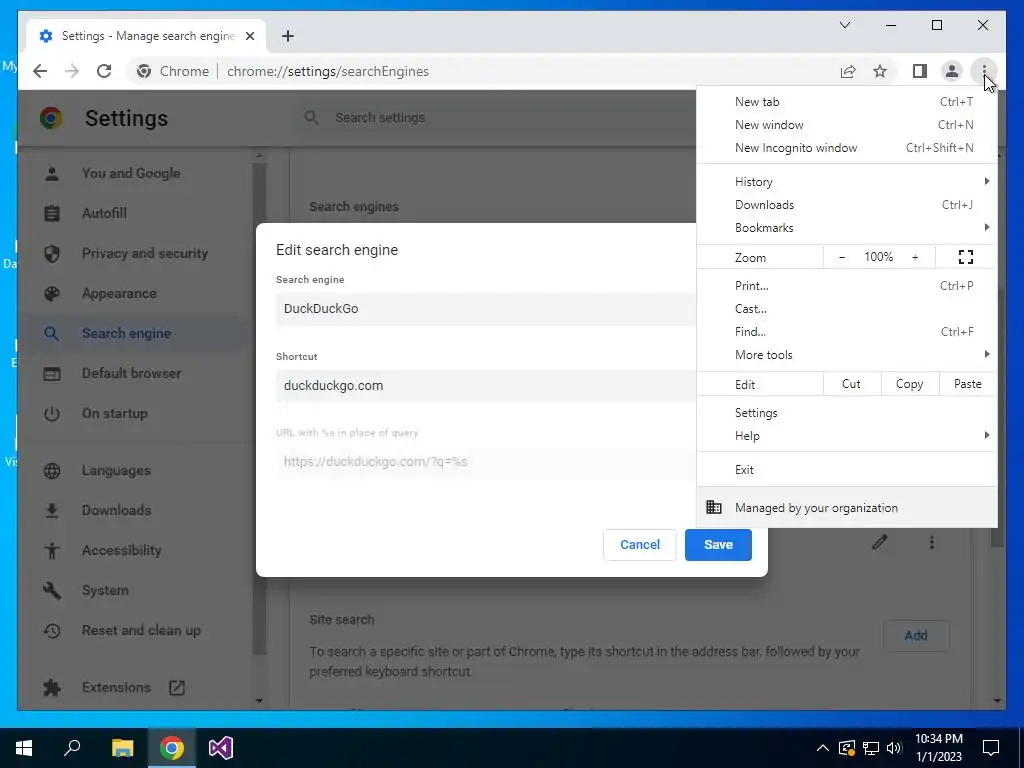1024x768 pixels.
Task: Expand the Help submenu
Action: [x=847, y=436]
